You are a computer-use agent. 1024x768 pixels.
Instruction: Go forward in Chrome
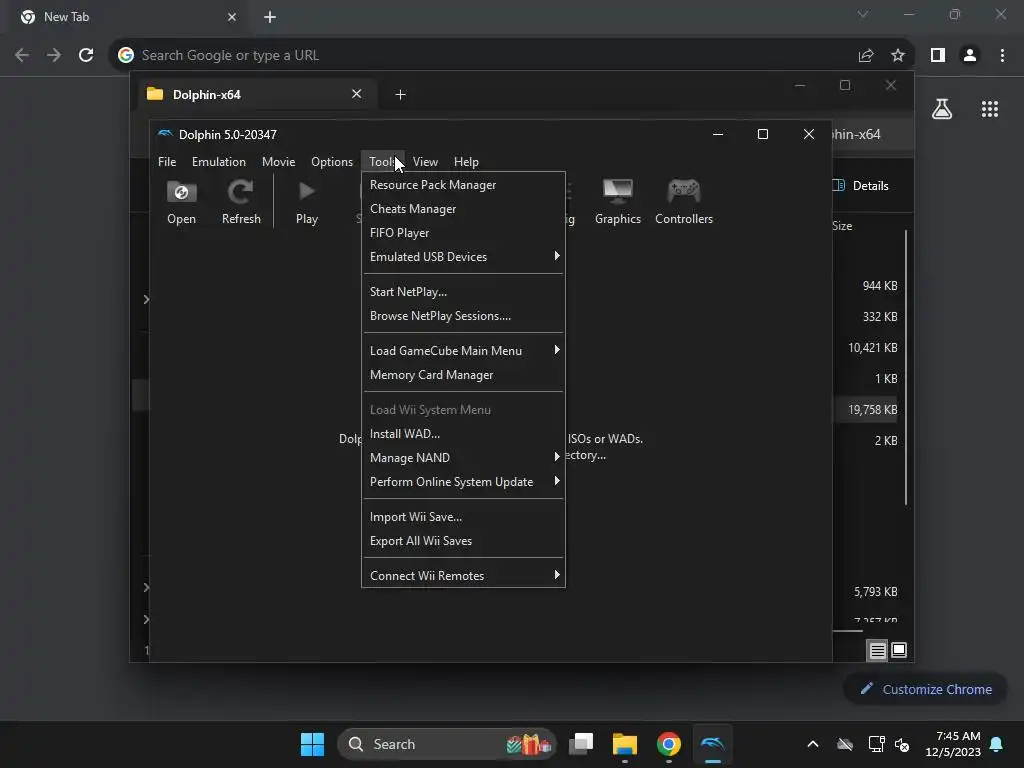(54, 56)
